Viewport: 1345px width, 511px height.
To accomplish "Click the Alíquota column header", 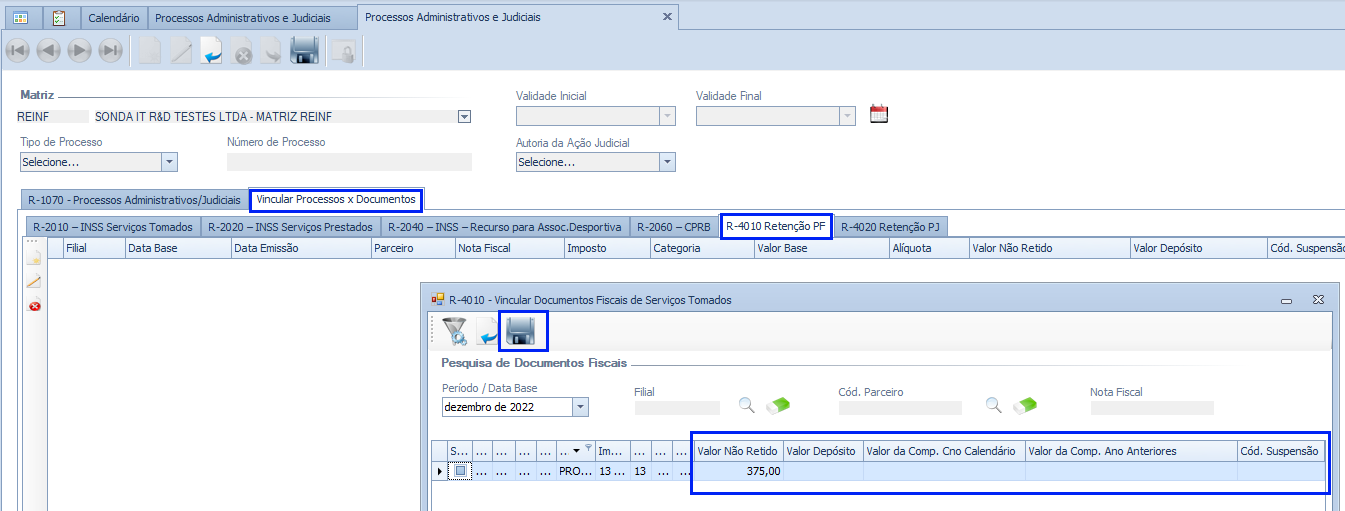I will [x=928, y=248].
